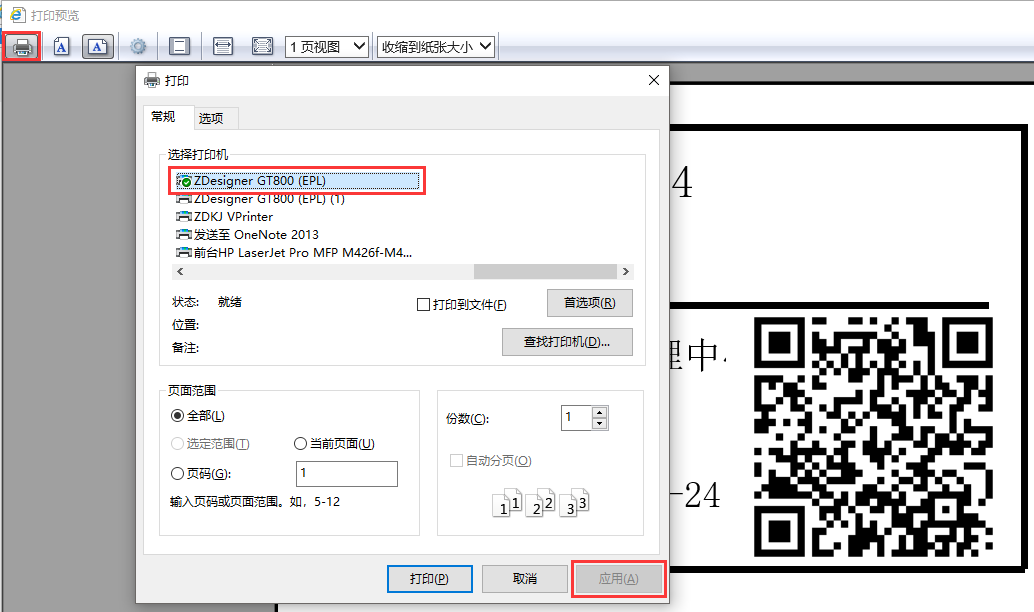Click the printer list horizontal scrollbar thumb
Screen dimensions: 1034x612
(545, 272)
